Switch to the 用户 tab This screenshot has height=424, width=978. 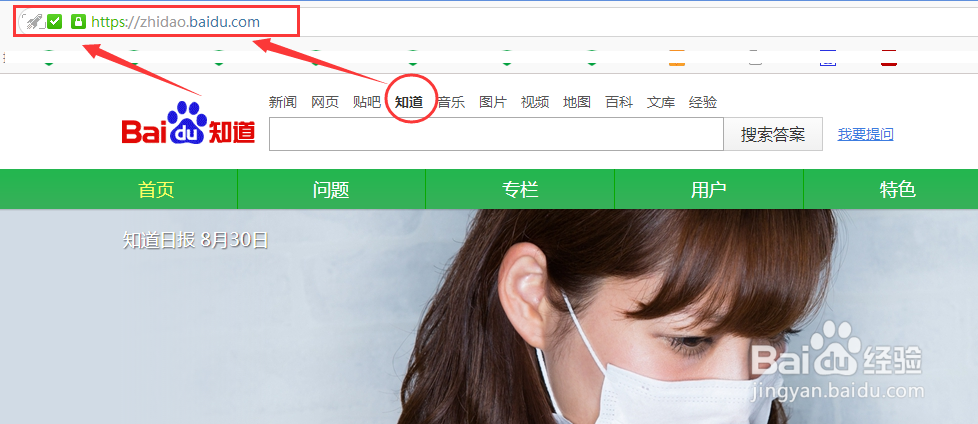click(x=709, y=190)
